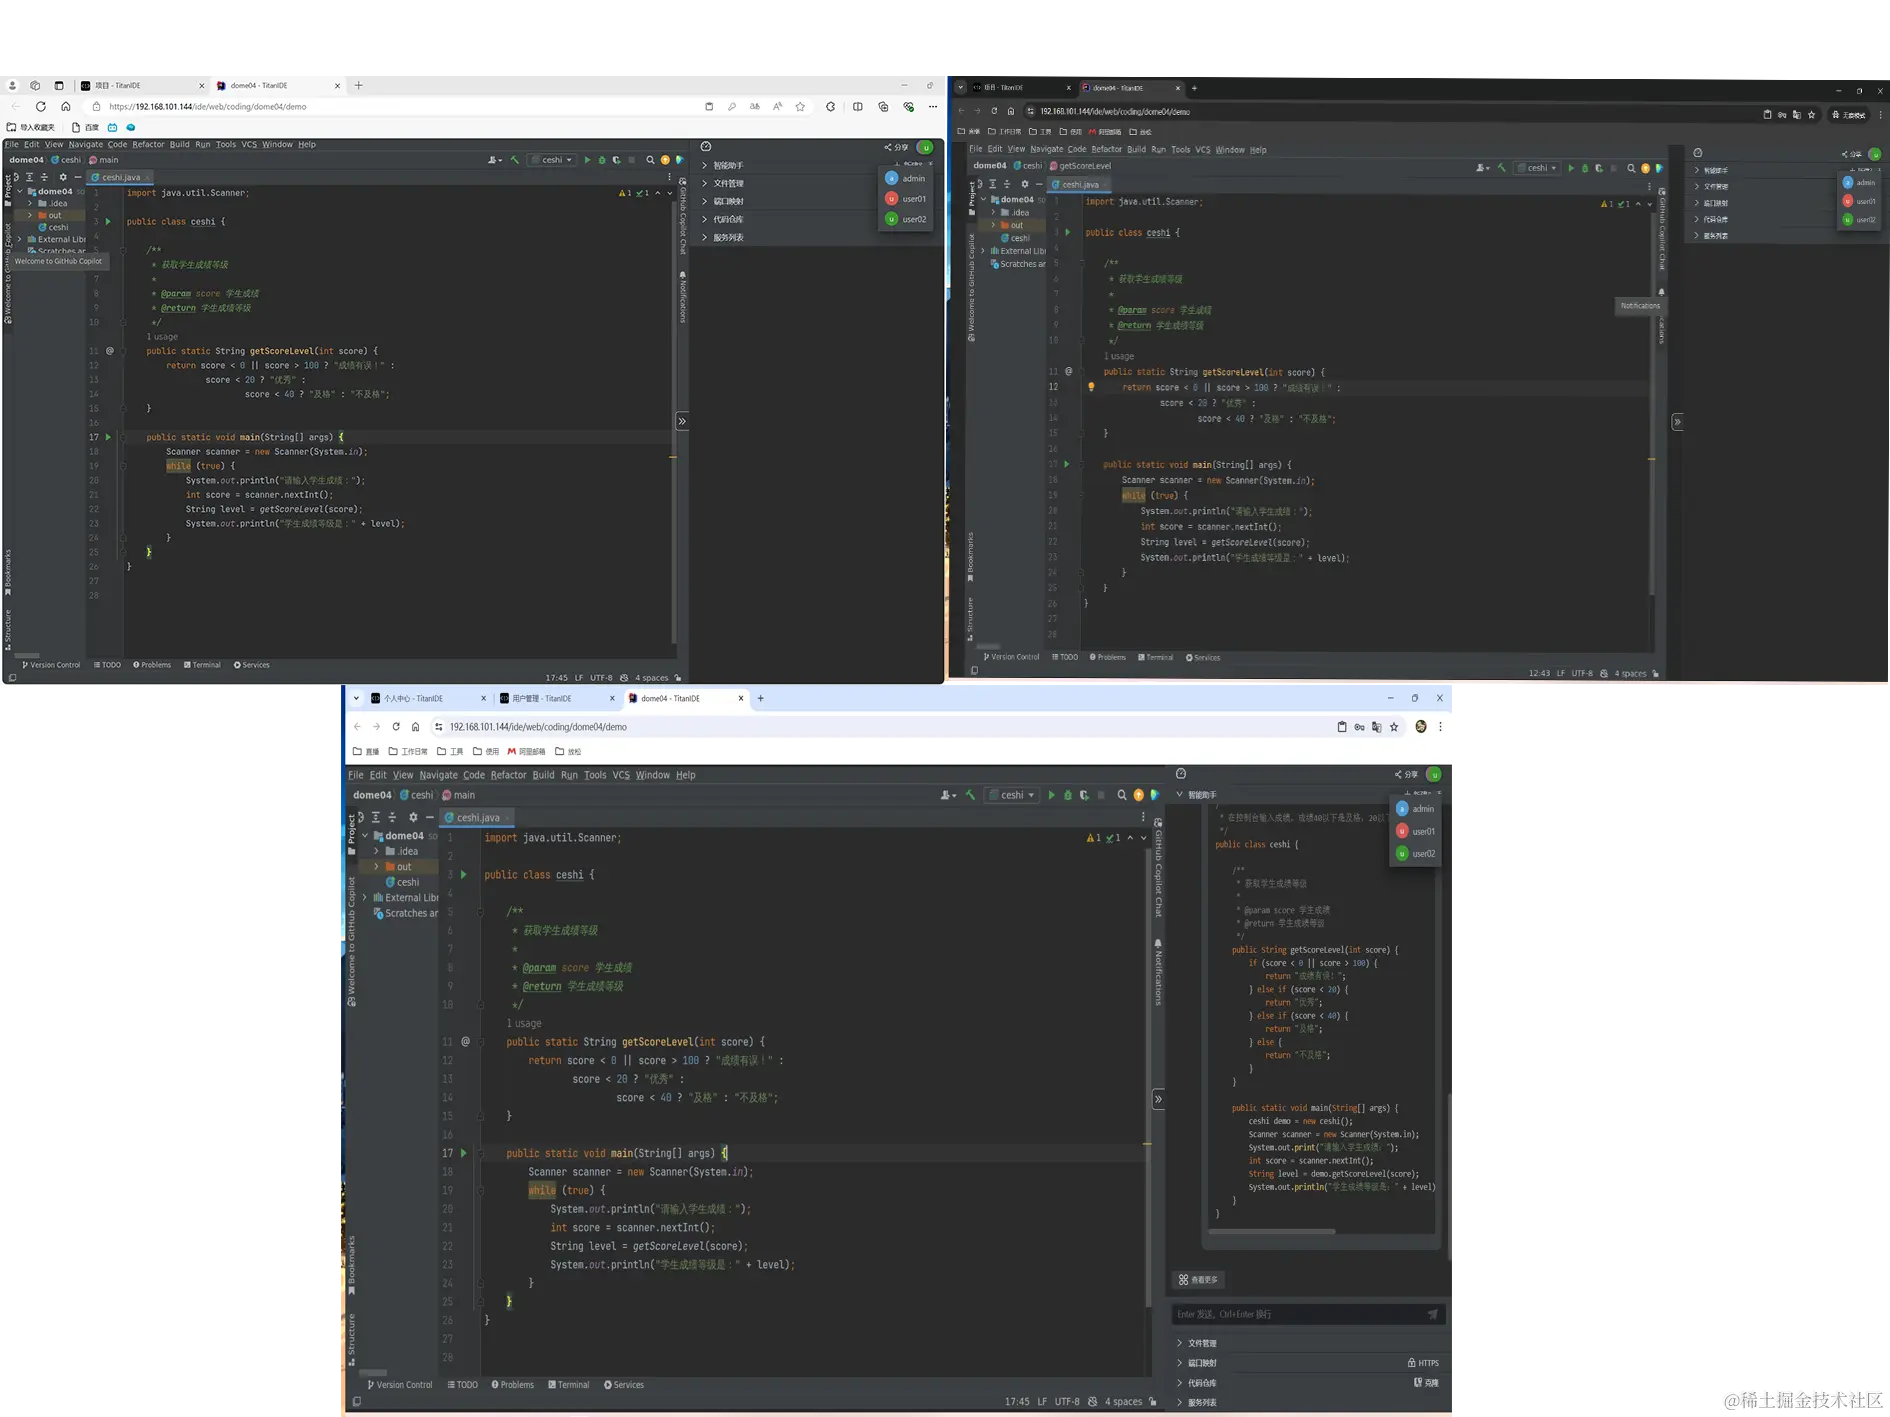Viewport: 1890px width, 1417px height.
Task: Open Navigate menu in bottom IDE
Action: [x=438, y=775]
